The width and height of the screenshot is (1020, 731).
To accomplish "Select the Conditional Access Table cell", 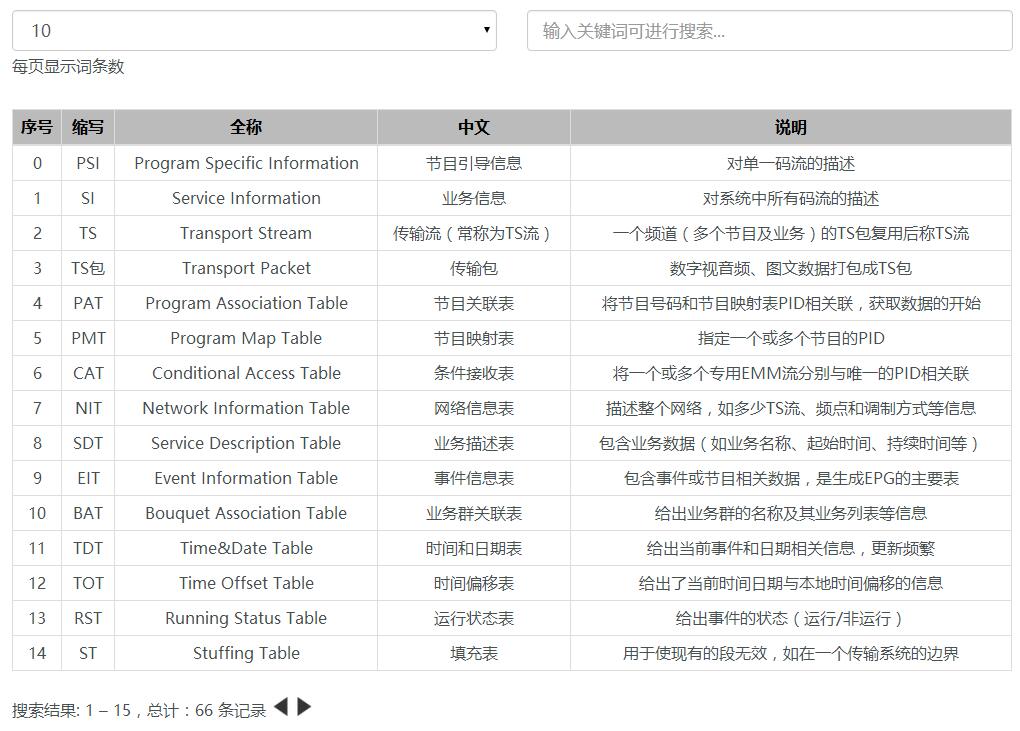I will pos(246,373).
